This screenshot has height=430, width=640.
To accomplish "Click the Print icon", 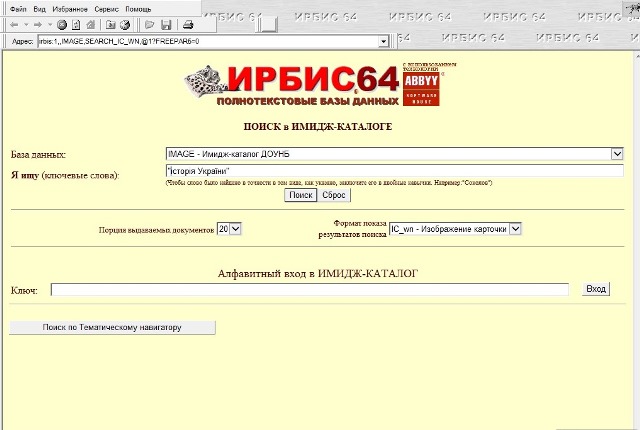I will coord(188,25).
